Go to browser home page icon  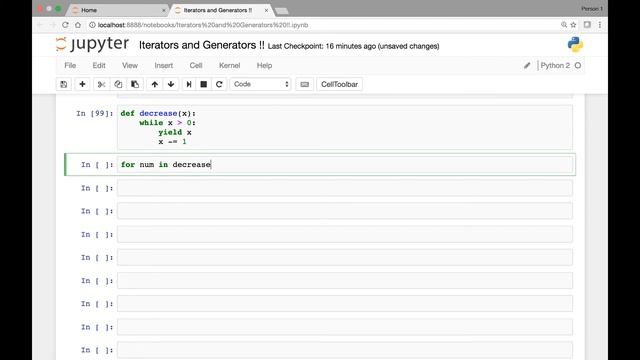[78, 25]
